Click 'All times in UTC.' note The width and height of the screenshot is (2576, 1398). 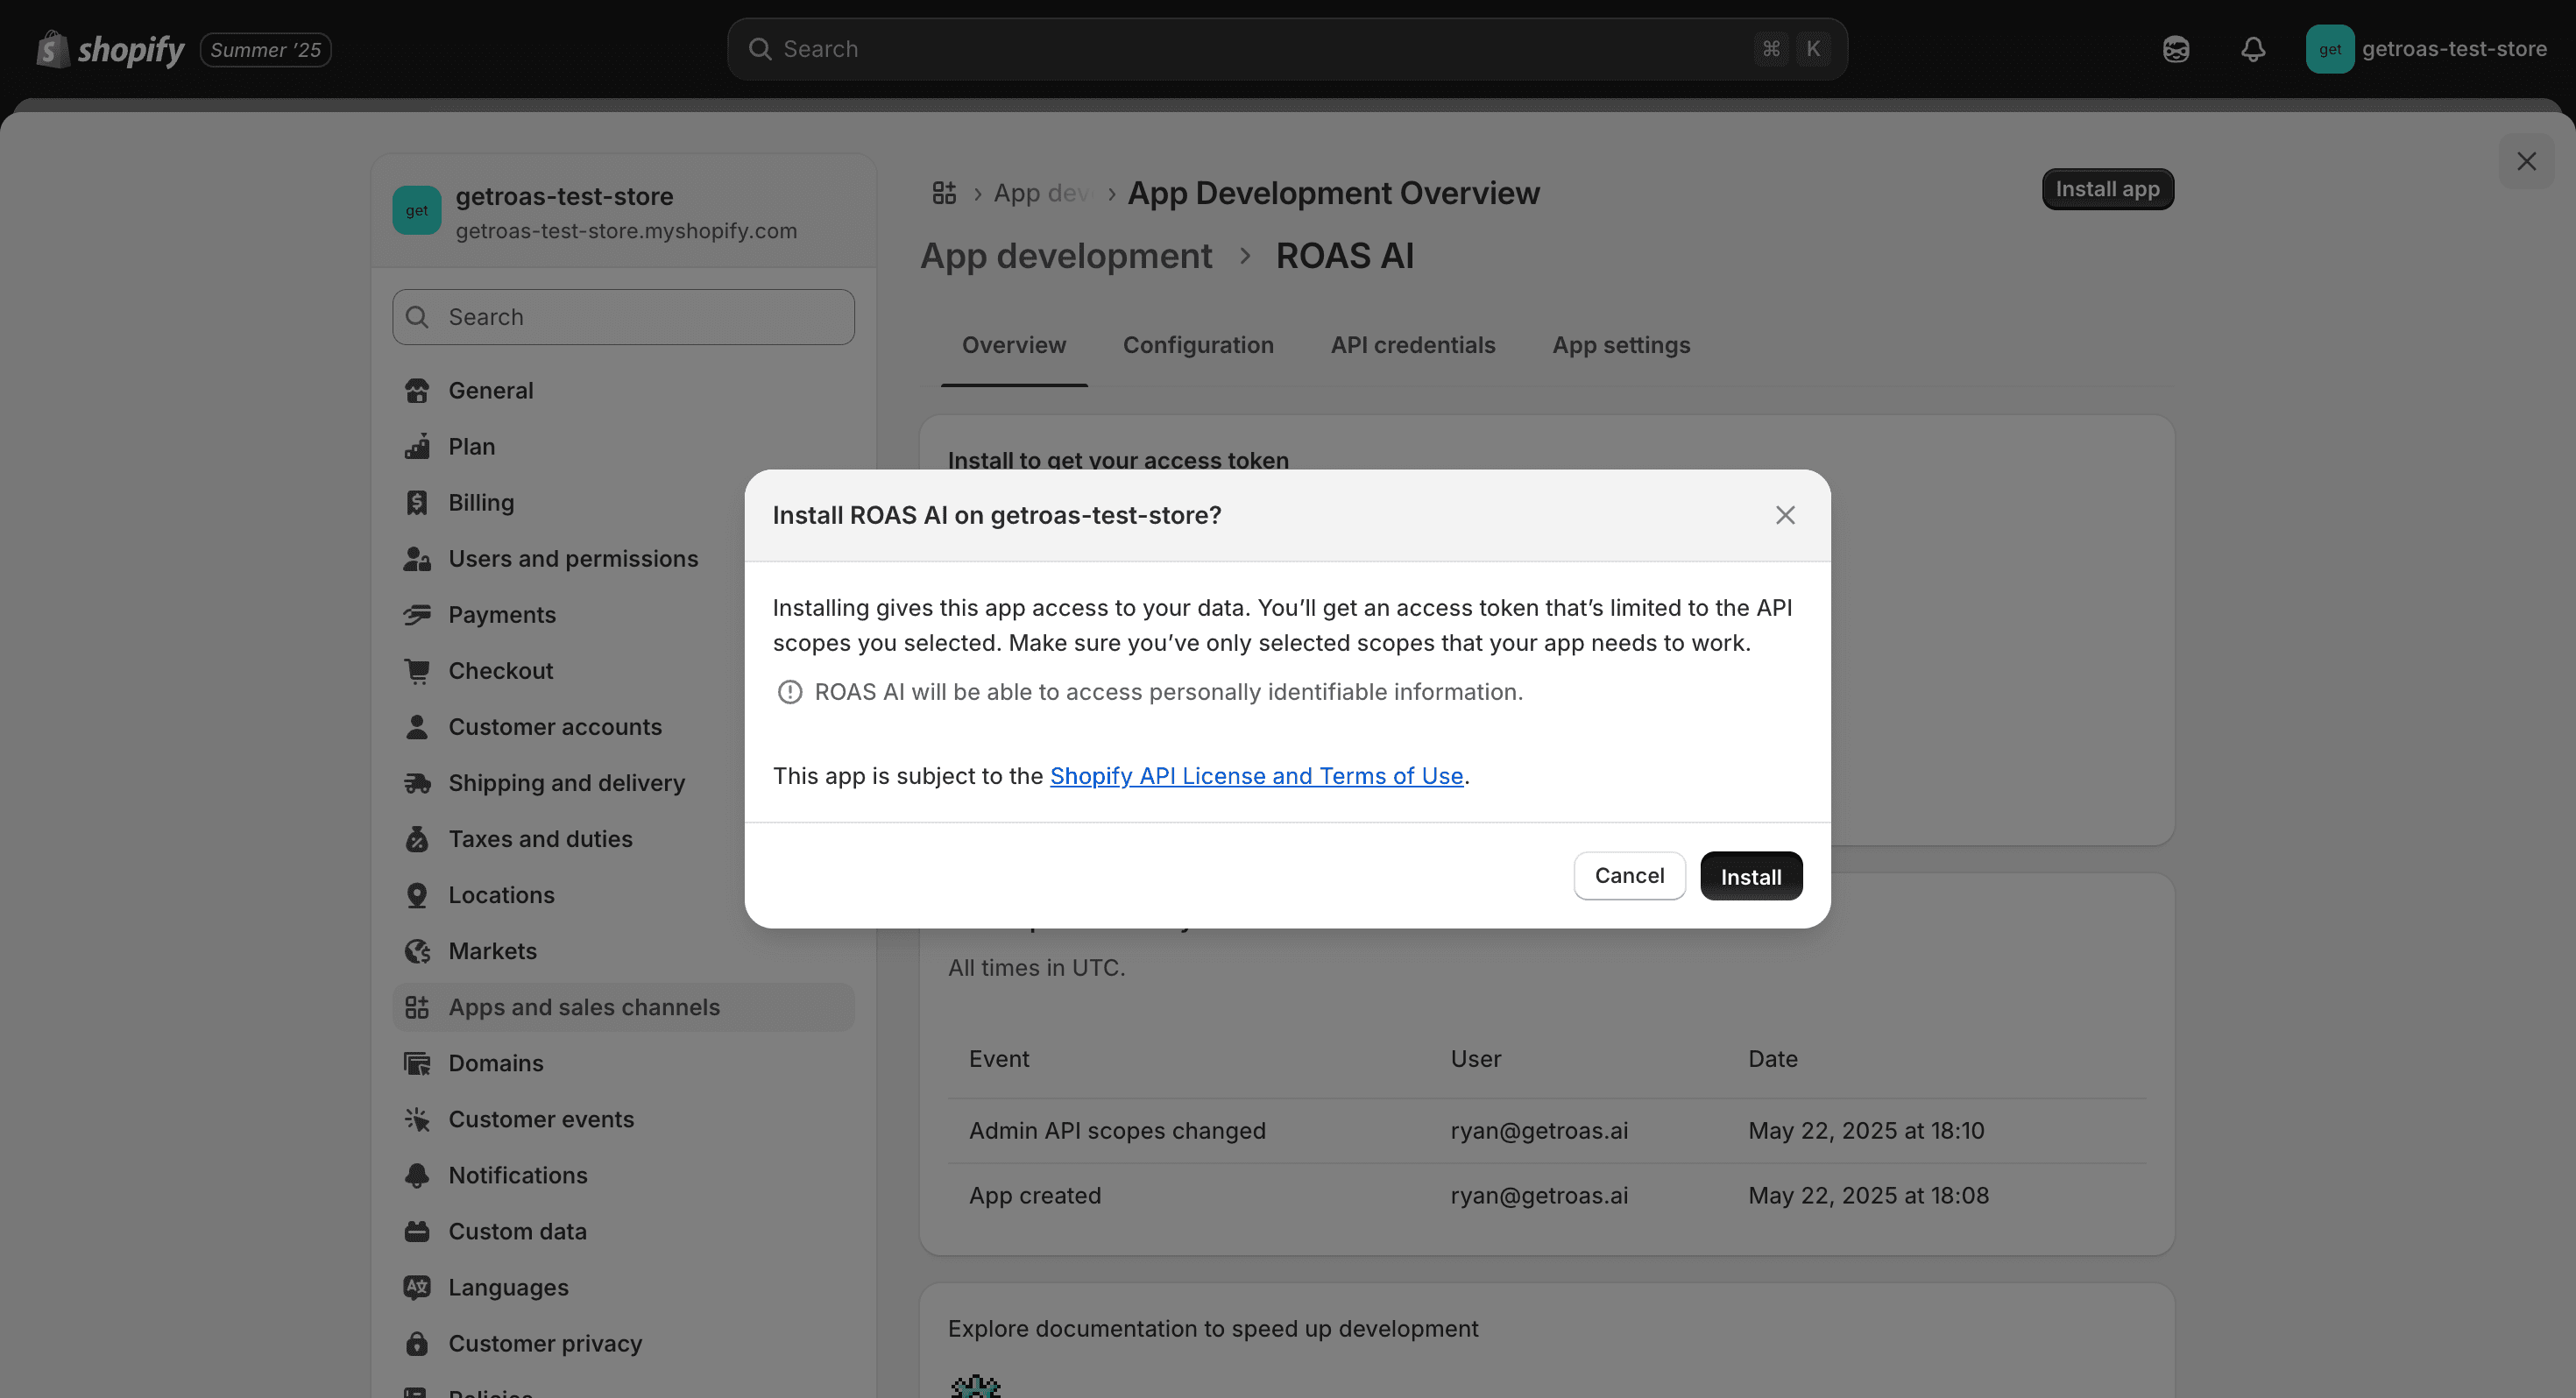(x=1036, y=967)
